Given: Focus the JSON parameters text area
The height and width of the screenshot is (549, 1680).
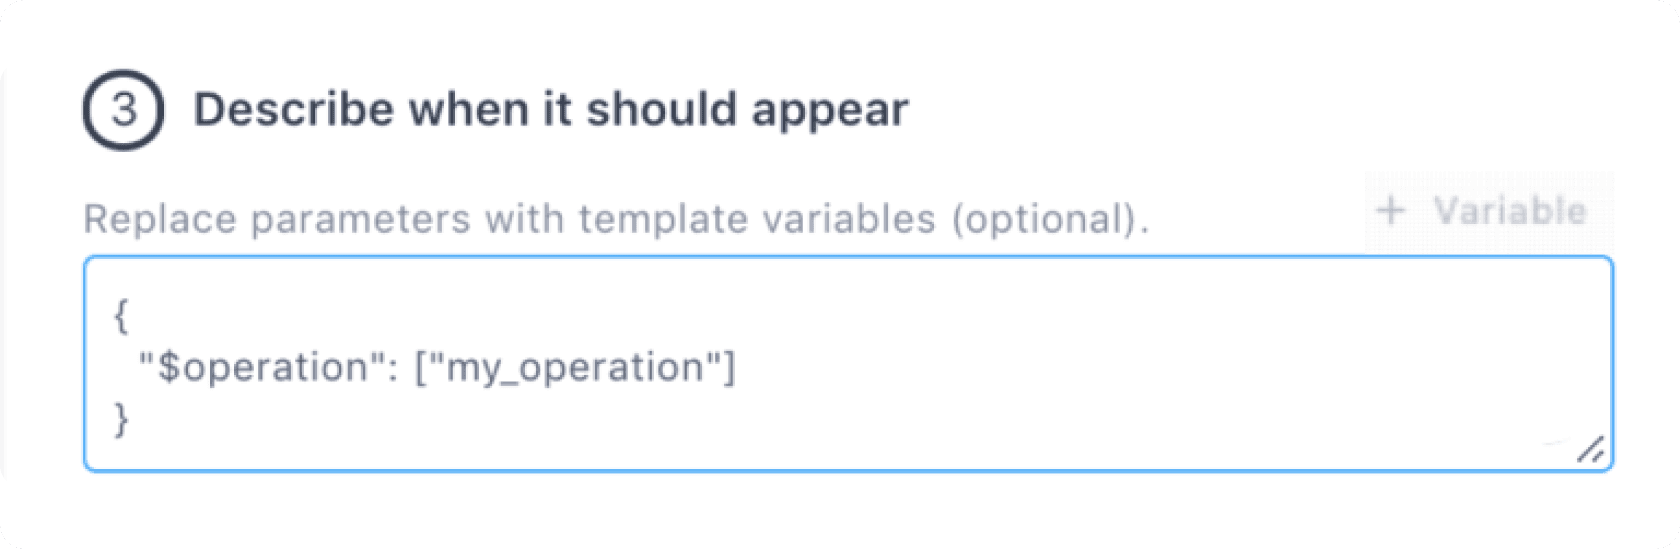Looking at the screenshot, I should click(x=848, y=364).
